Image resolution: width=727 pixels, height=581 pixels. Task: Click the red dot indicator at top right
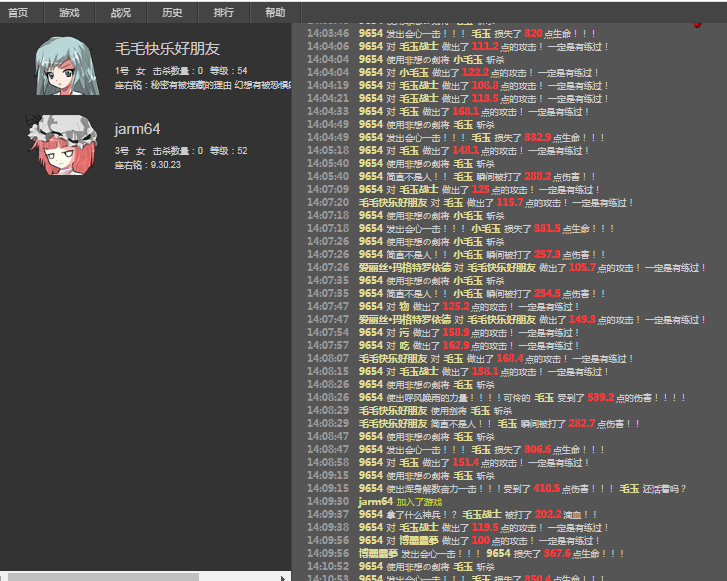point(696,22)
